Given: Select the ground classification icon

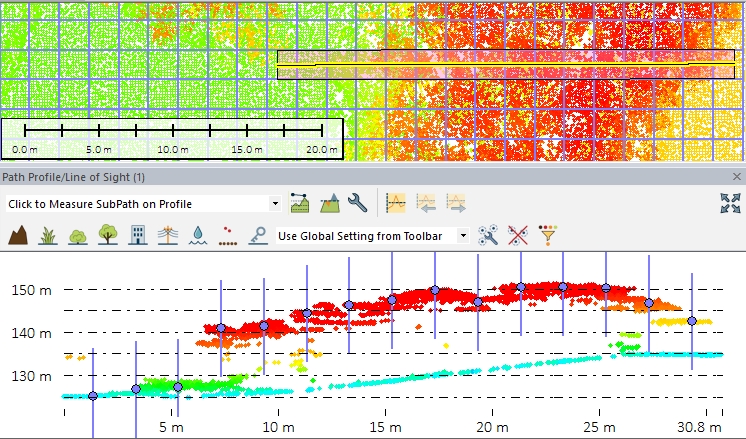Looking at the screenshot, I should tap(17, 236).
